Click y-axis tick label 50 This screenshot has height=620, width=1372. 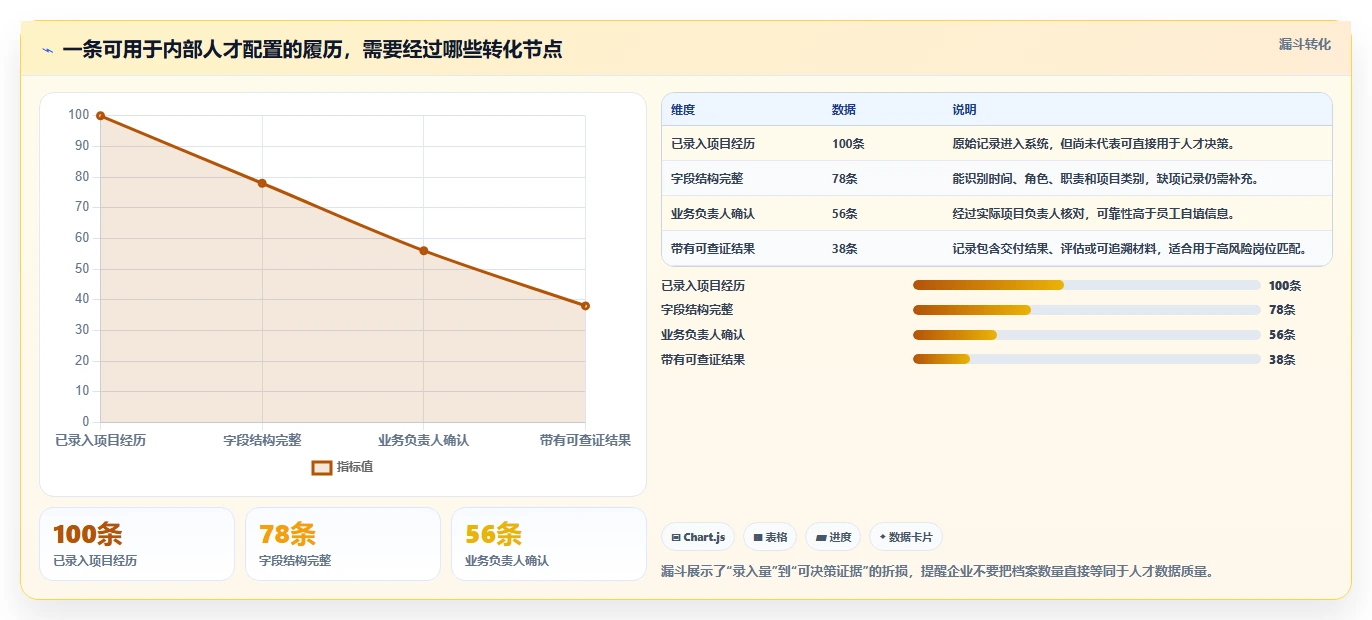[x=82, y=269]
